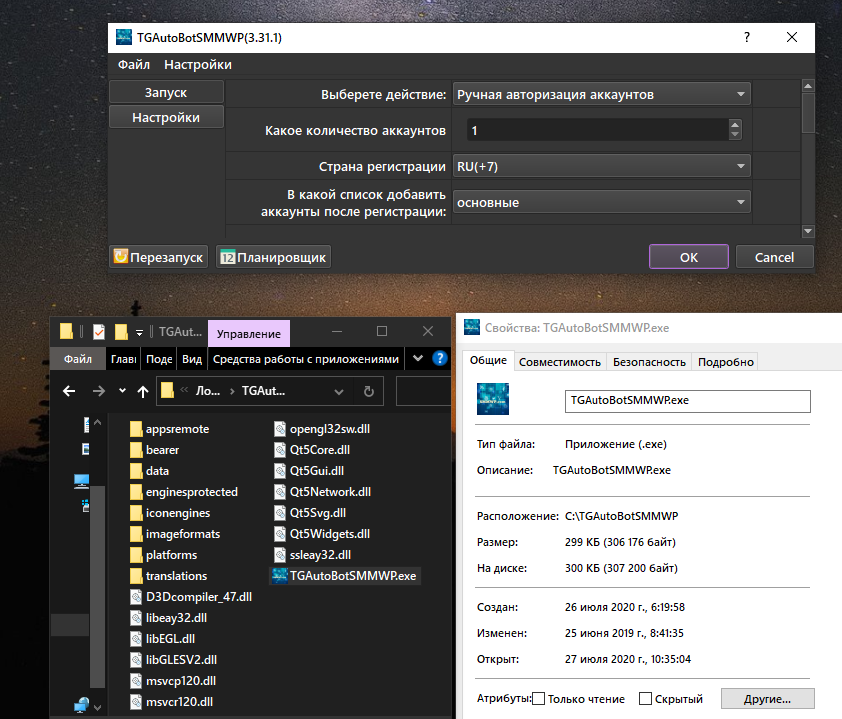Click the Другие attributes button
Viewport: 842px width, 719px height.
767,699
